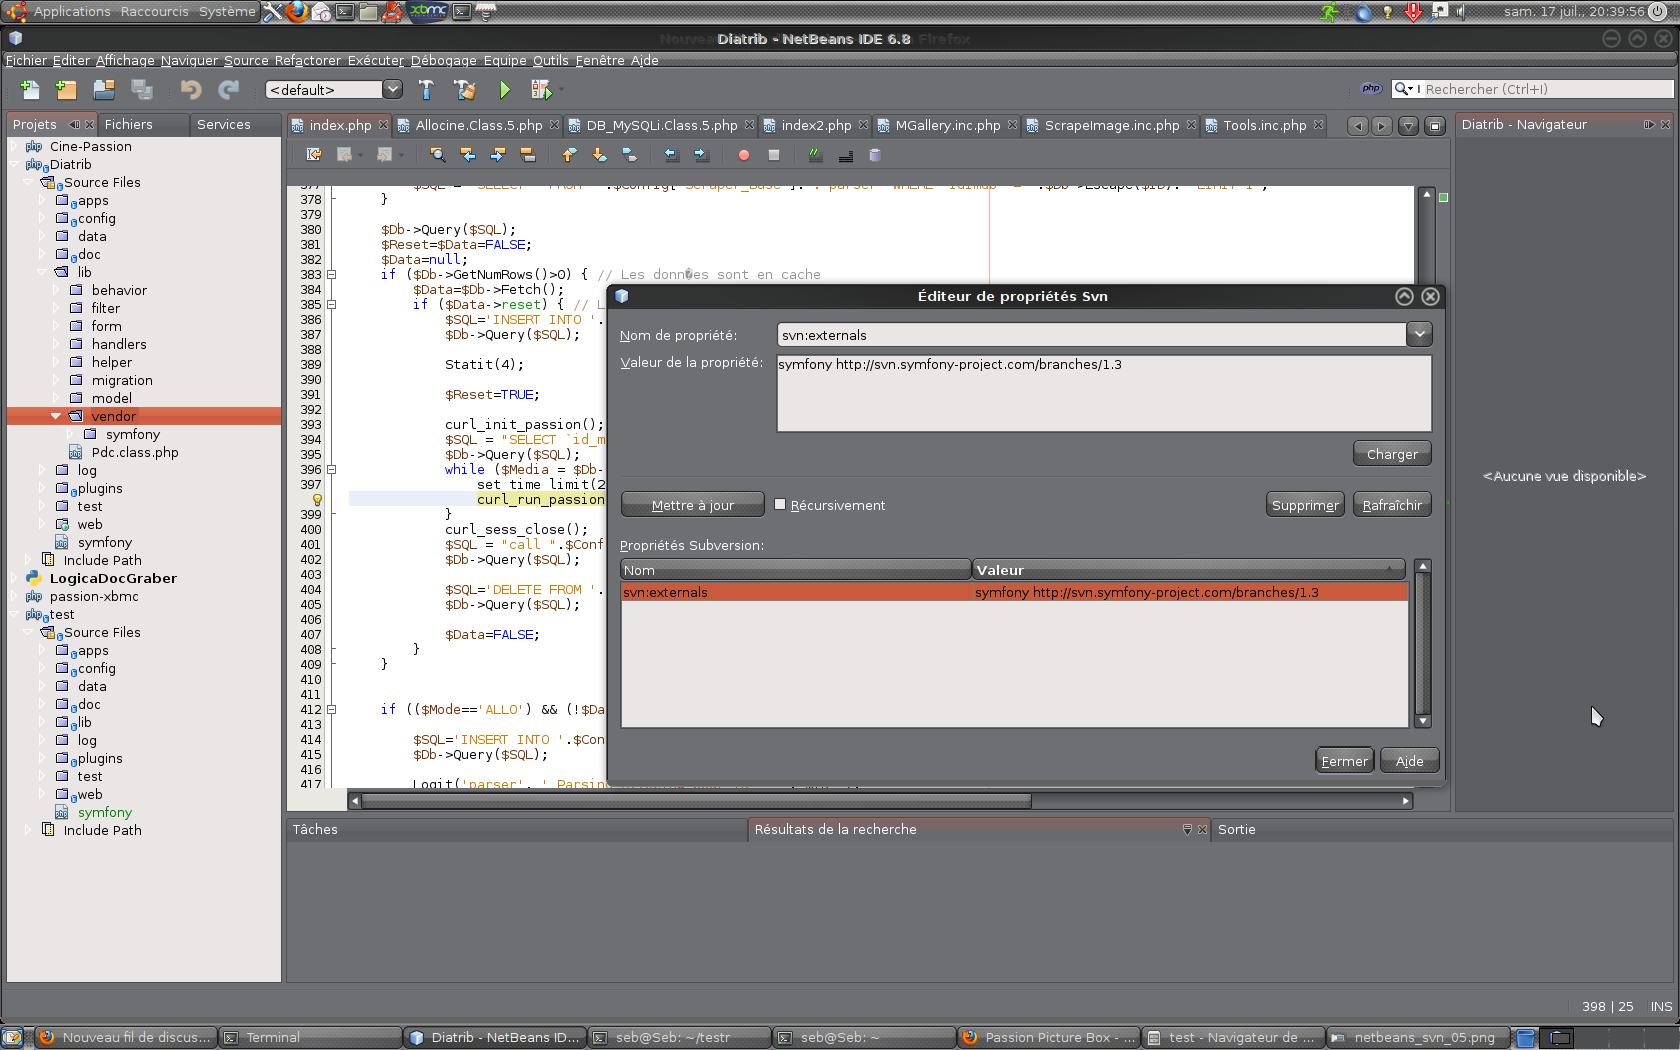Viewport: 1680px width, 1050px height.
Task: Click the Charger button
Action: point(1392,454)
